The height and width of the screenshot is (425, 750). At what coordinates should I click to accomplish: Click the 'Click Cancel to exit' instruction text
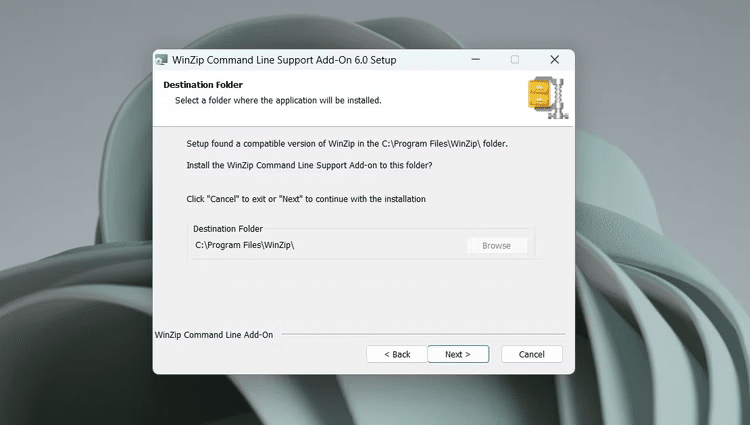(x=306, y=199)
